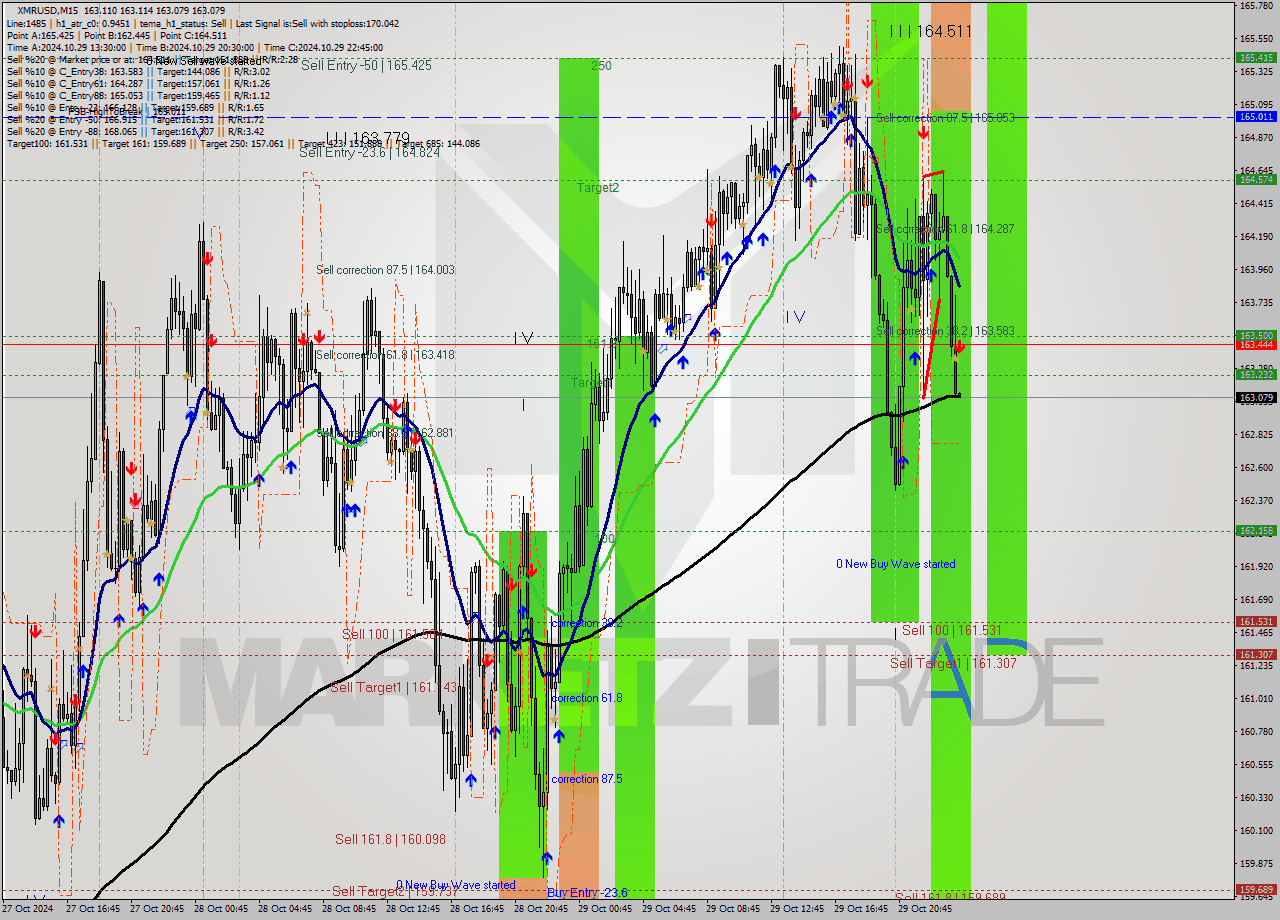Click the 'I I I 164.511' wave label
The height and width of the screenshot is (920, 1280).
[x=930, y=31]
